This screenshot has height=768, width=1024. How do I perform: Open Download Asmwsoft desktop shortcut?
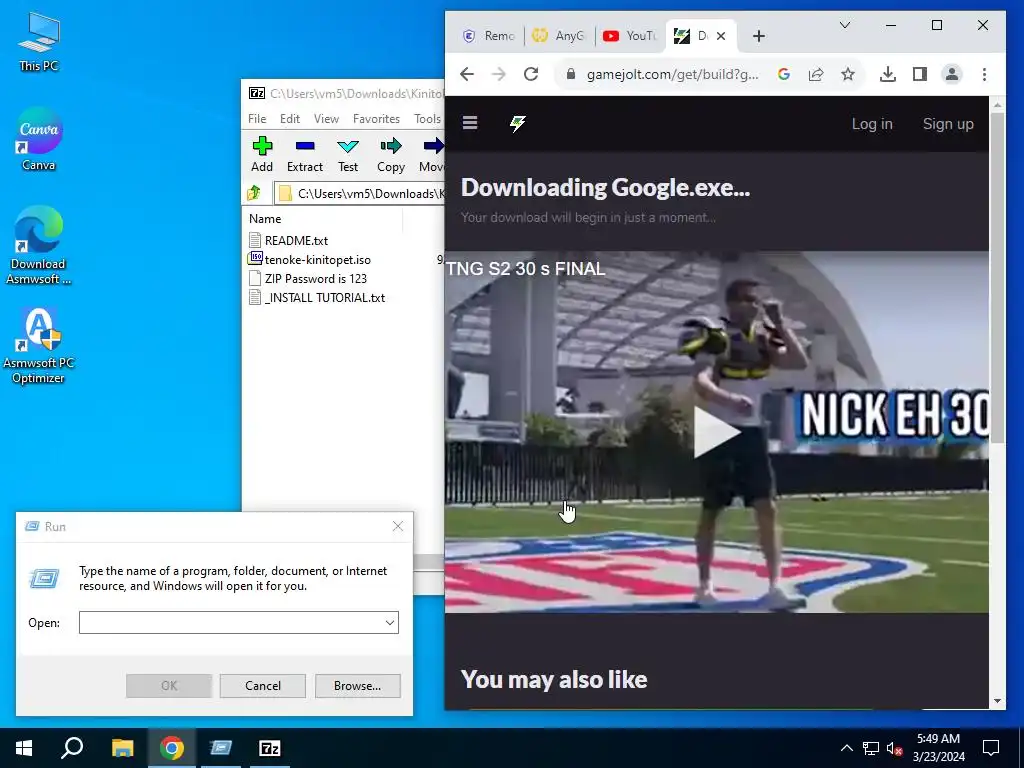tap(39, 246)
